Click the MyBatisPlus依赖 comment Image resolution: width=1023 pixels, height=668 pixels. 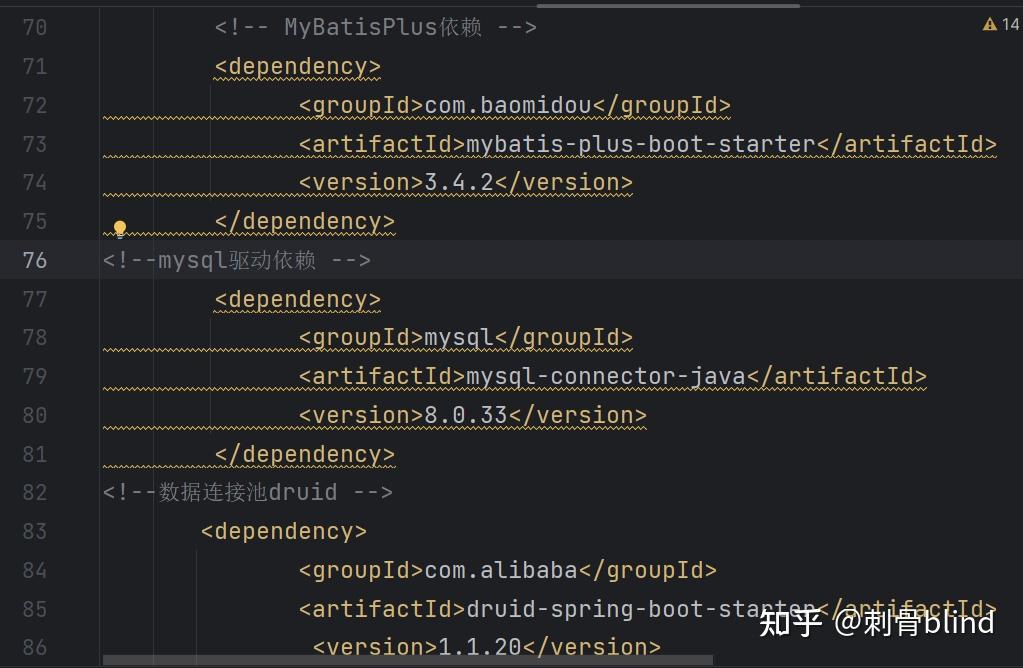374,27
